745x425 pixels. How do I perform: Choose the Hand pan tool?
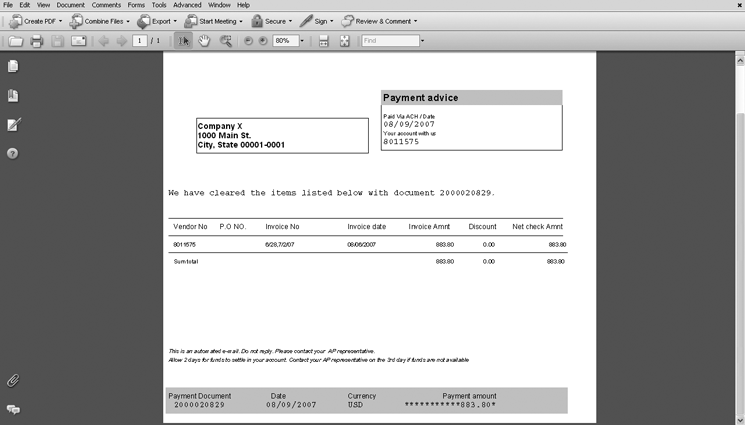click(x=204, y=41)
